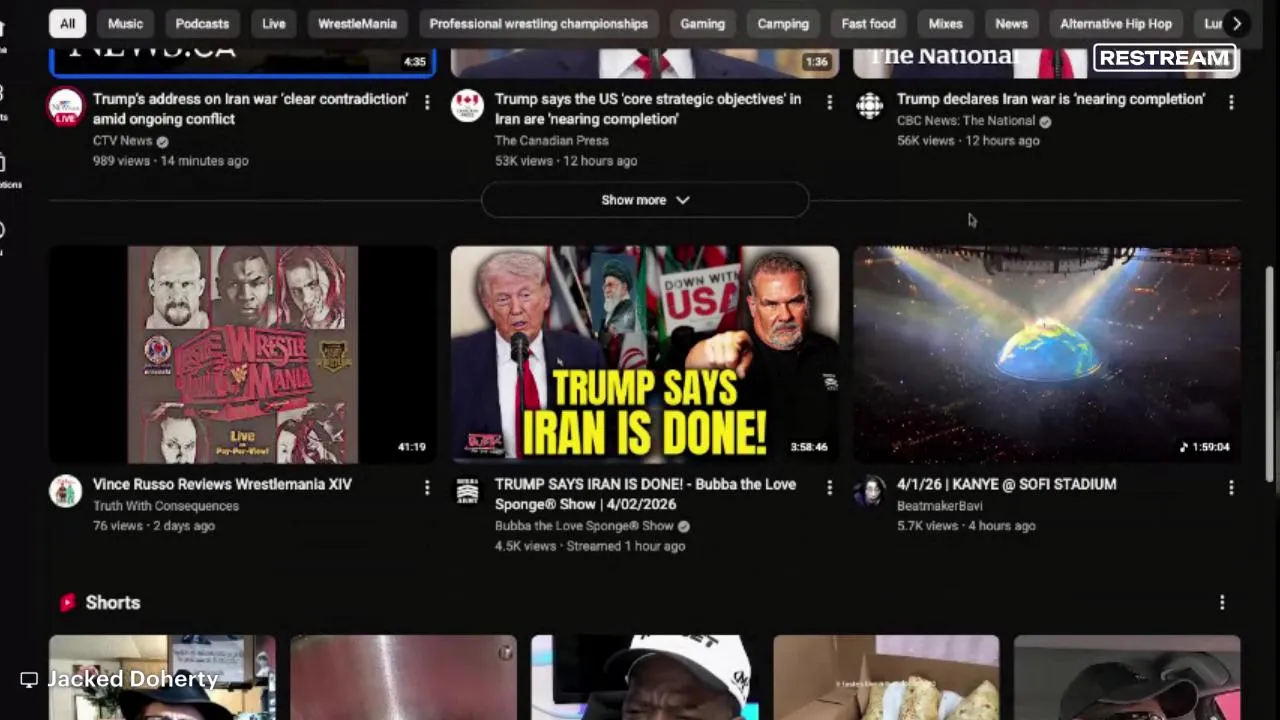Select the Fast food filter chip
The width and height of the screenshot is (1280, 720).
(x=868, y=23)
